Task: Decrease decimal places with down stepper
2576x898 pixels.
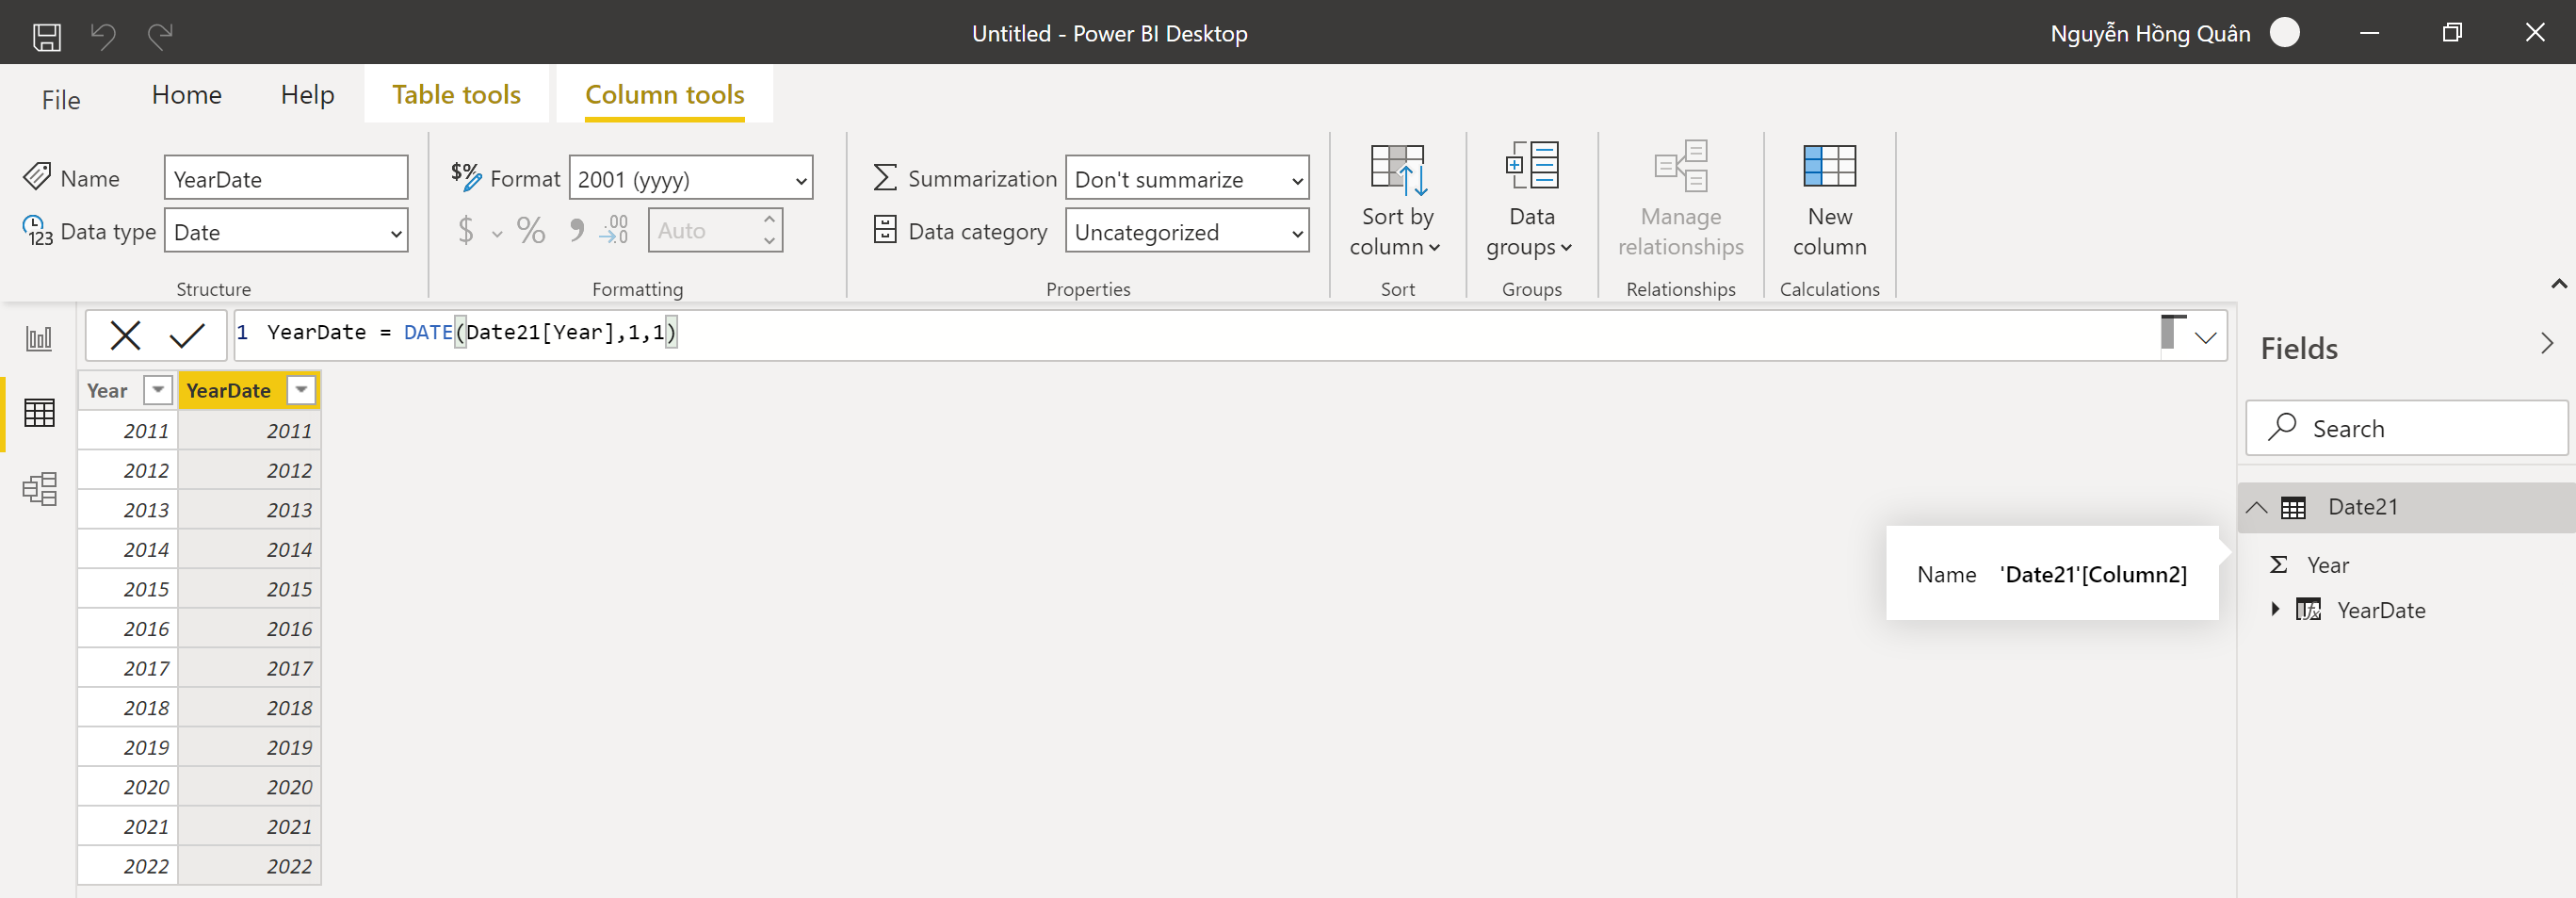Action: [x=769, y=241]
